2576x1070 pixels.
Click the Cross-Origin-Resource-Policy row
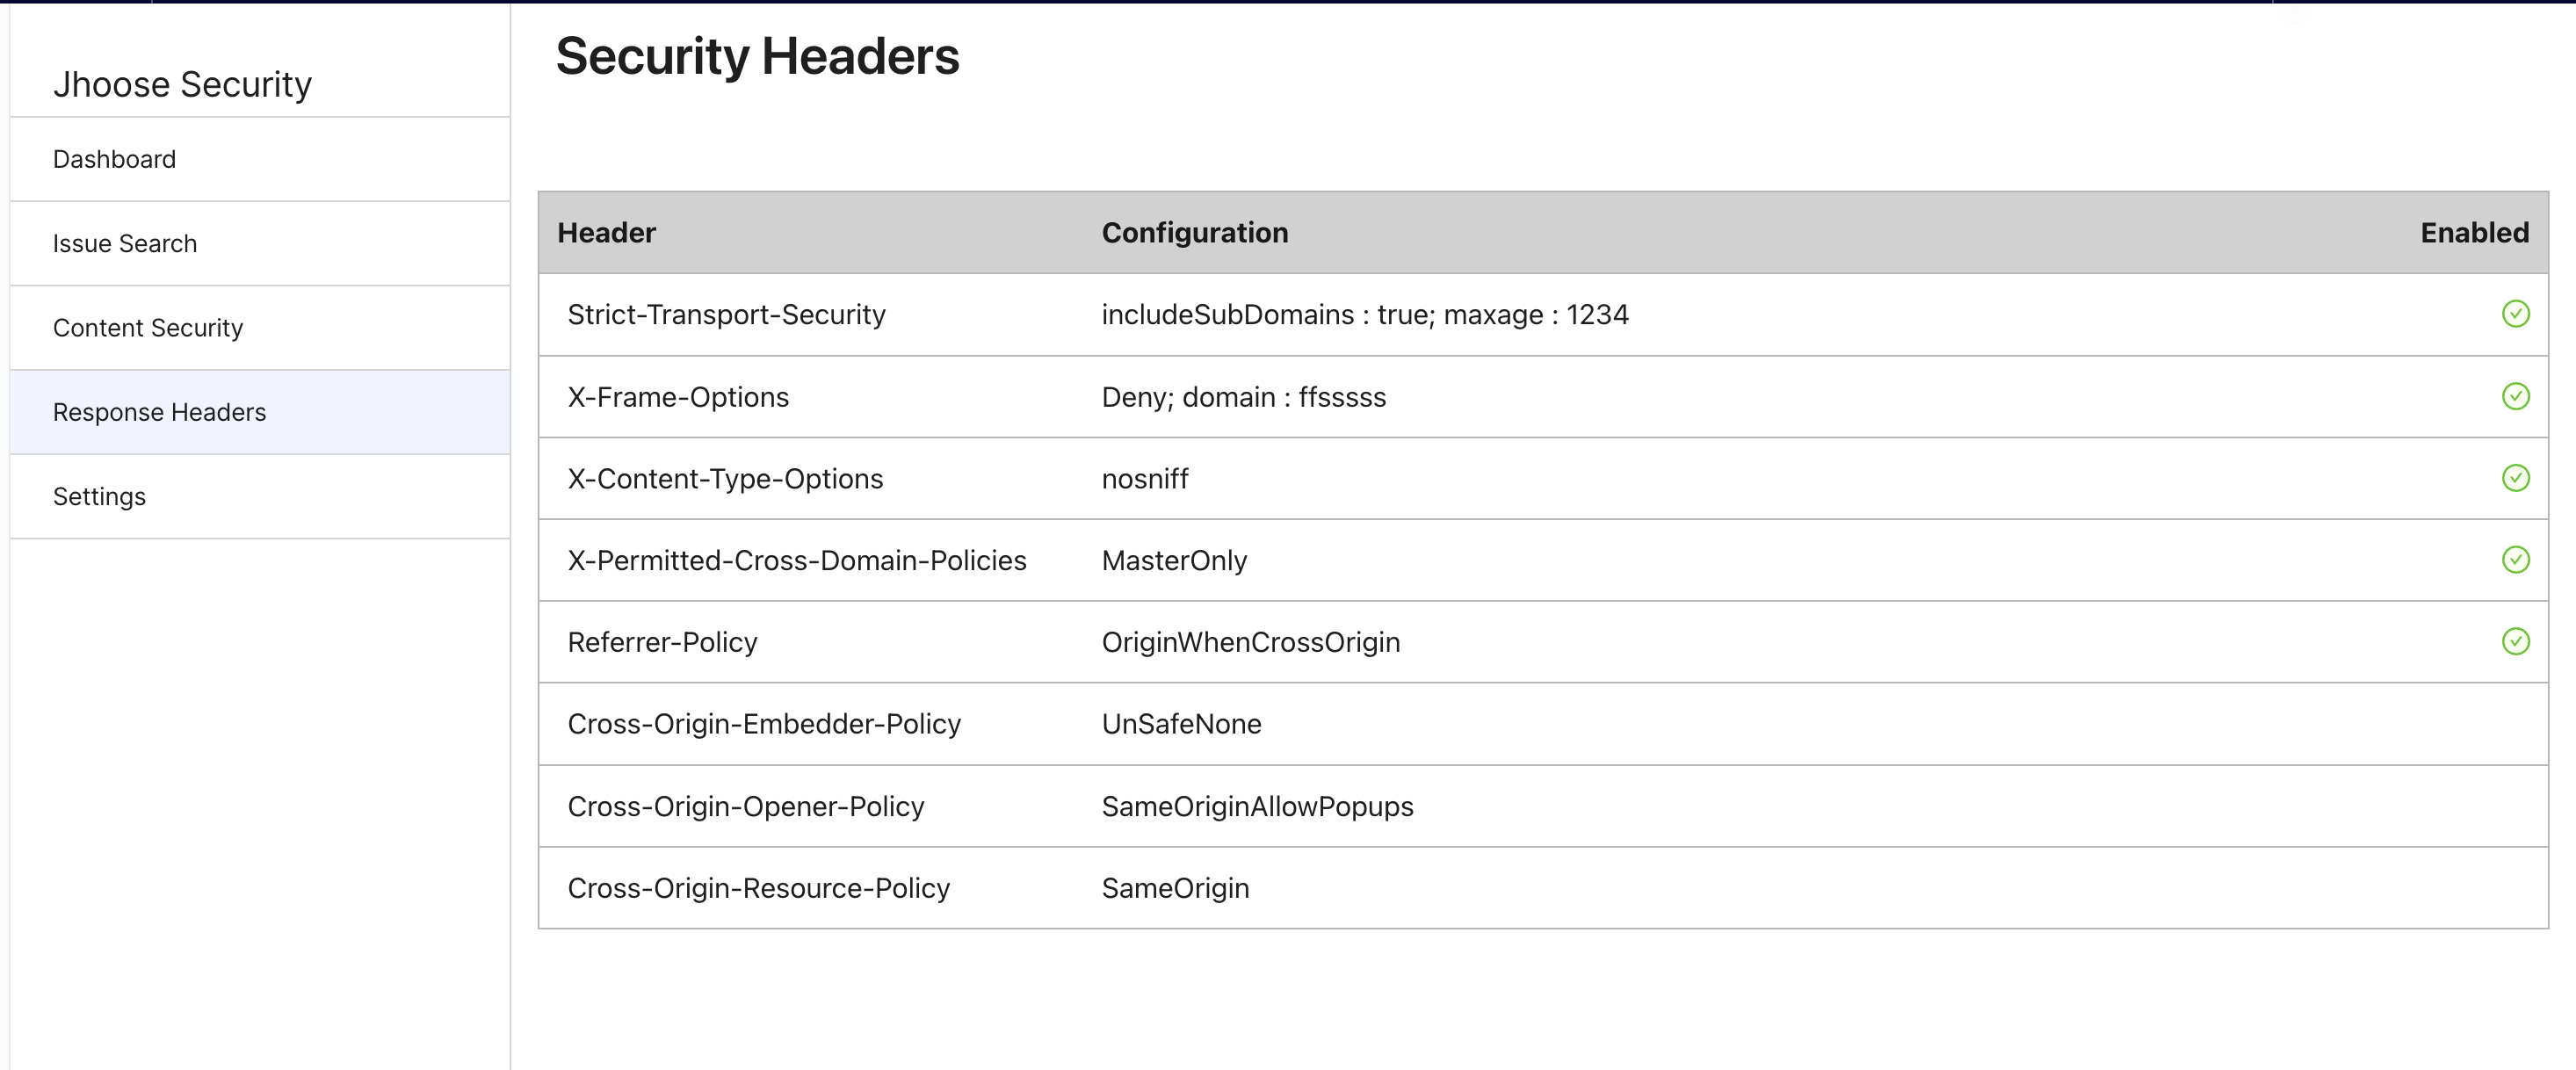point(758,888)
